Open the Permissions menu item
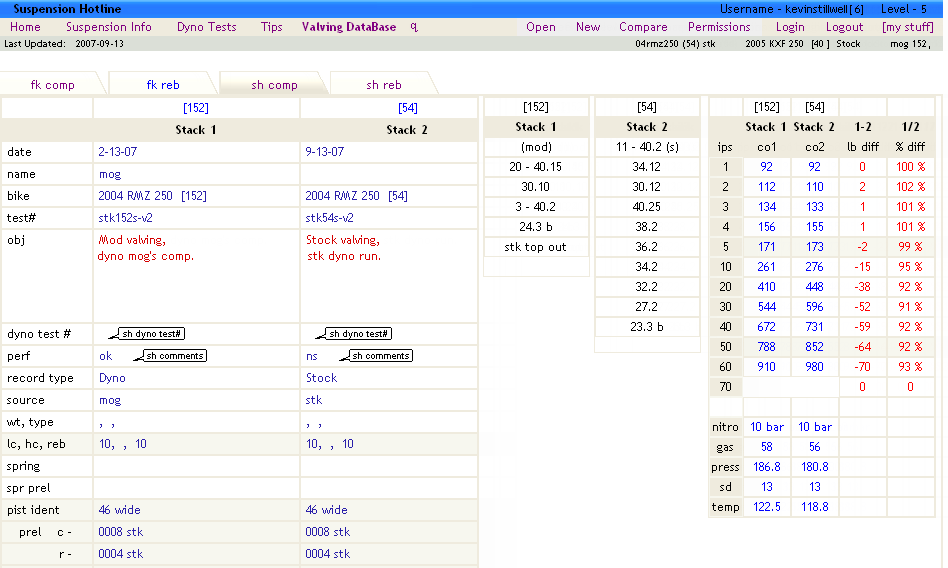Screen dimensions: 948x568 click(x=719, y=27)
